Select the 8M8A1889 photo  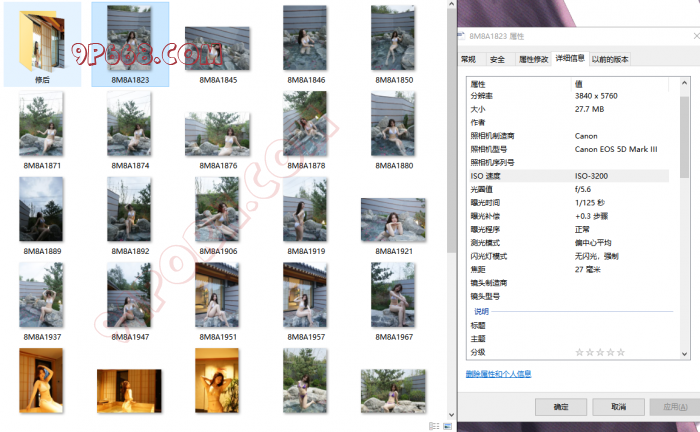pos(42,209)
